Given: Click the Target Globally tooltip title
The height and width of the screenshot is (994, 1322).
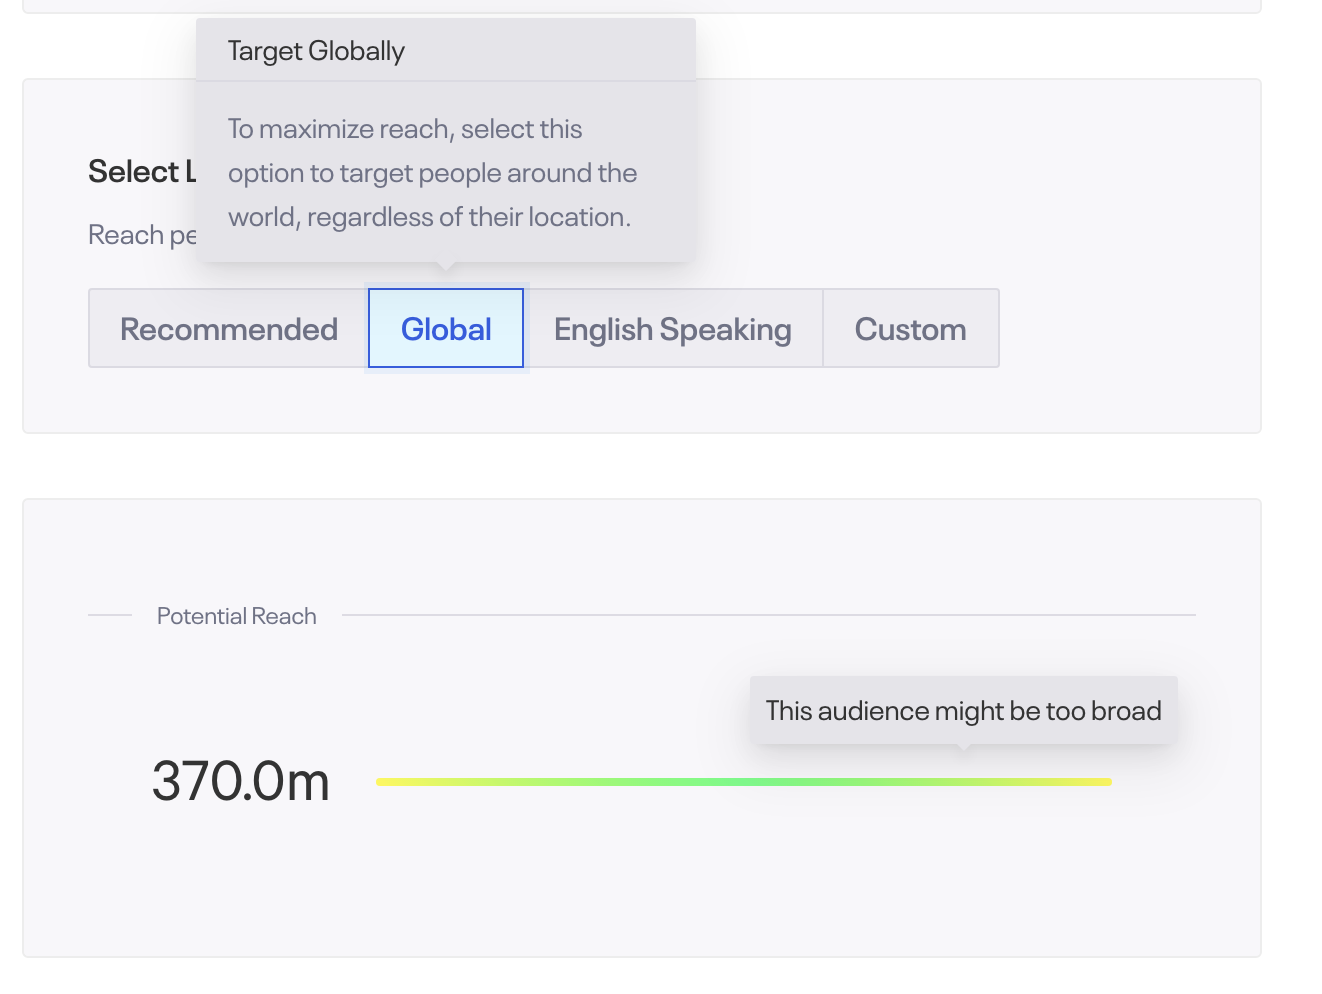Looking at the screenshot, I should 316,51.
